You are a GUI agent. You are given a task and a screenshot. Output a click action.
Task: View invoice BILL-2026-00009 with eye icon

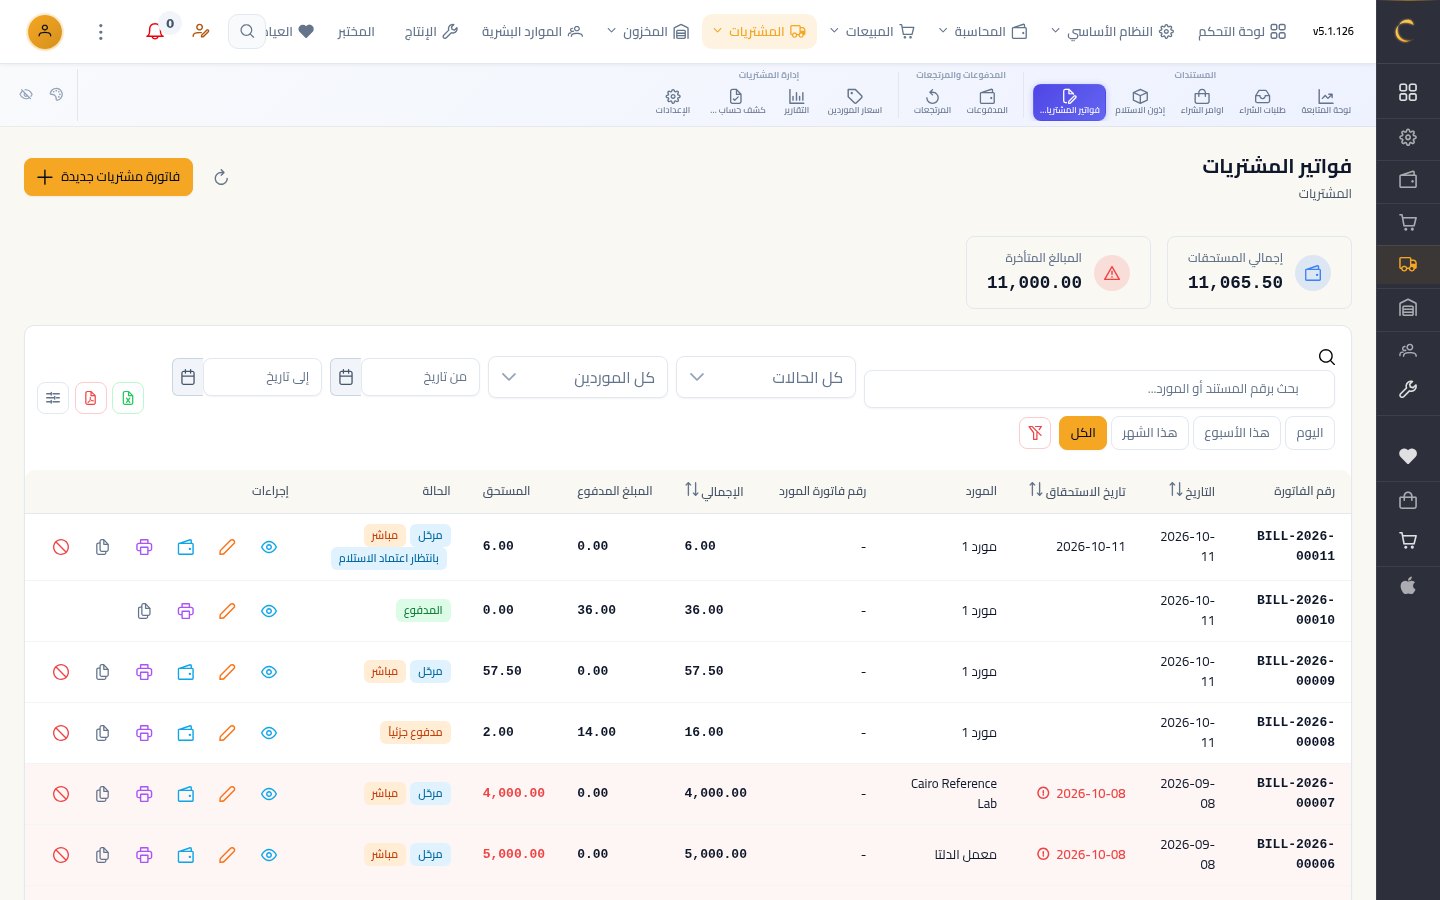(x=269, y=672)
